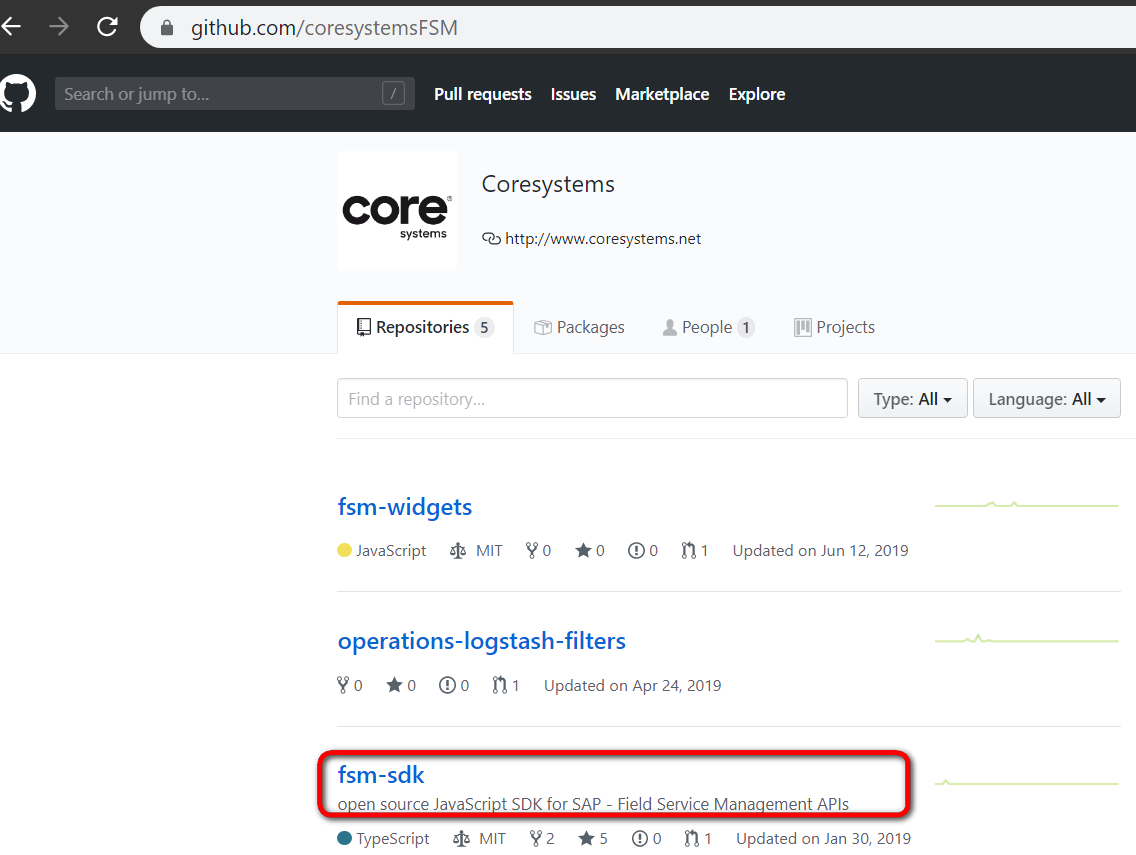Visit http://www.coresystems.net website link
1136x855 pixels.
tap(603, 238)
